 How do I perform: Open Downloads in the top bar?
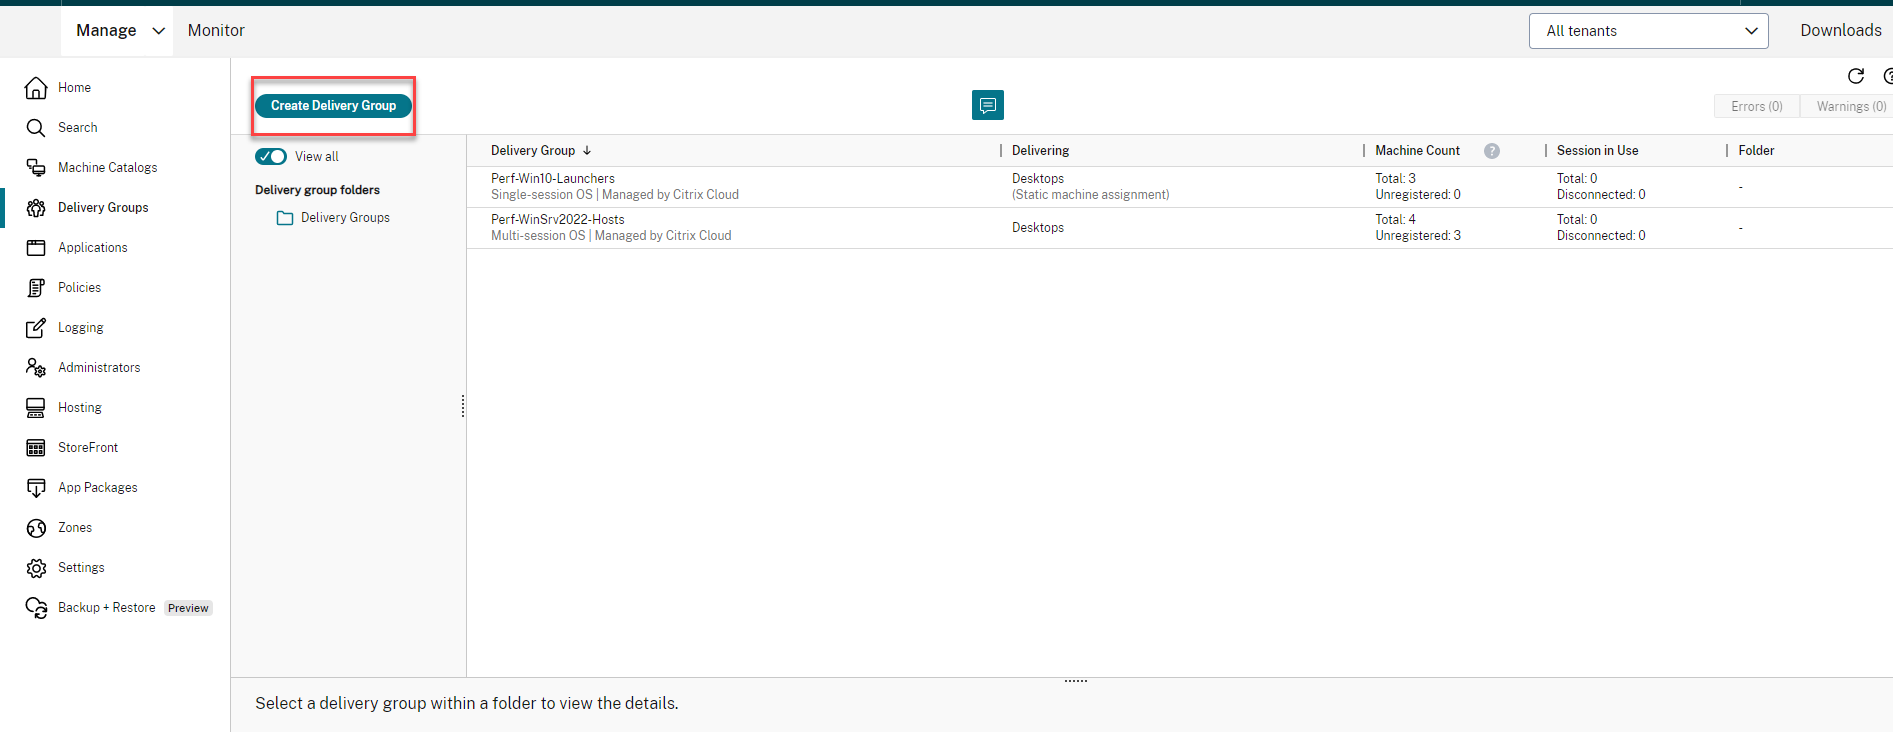[x=1841, y=31]
